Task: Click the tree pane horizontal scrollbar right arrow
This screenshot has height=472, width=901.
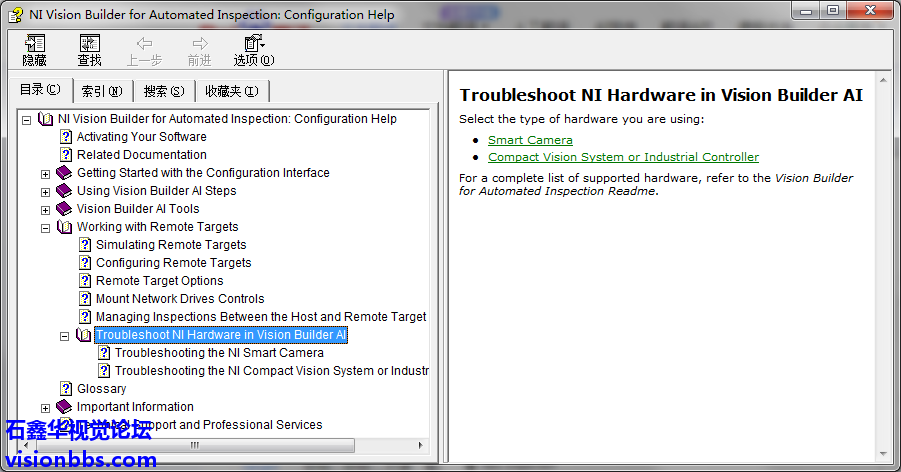Action: coord(420,446)
